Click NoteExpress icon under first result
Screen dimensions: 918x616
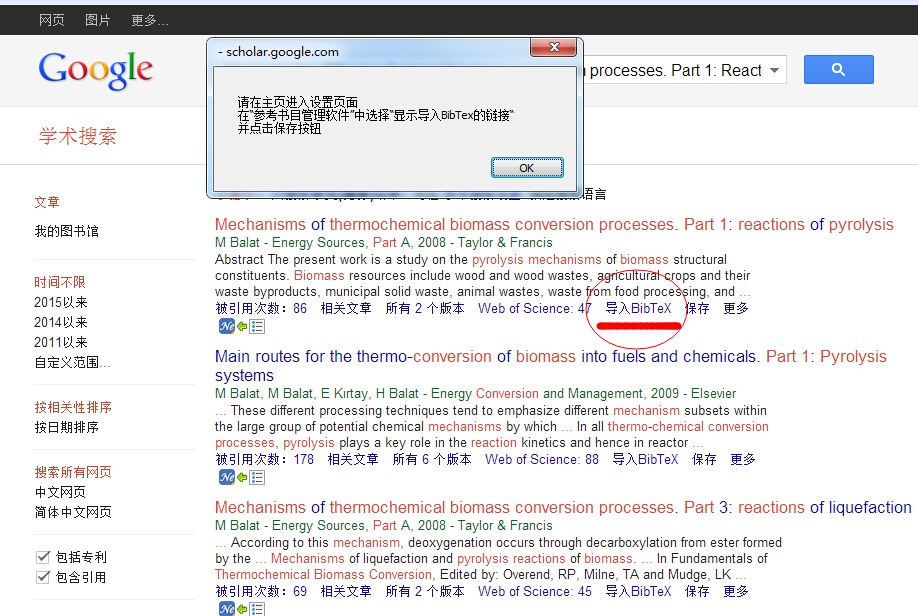point(227,326)
